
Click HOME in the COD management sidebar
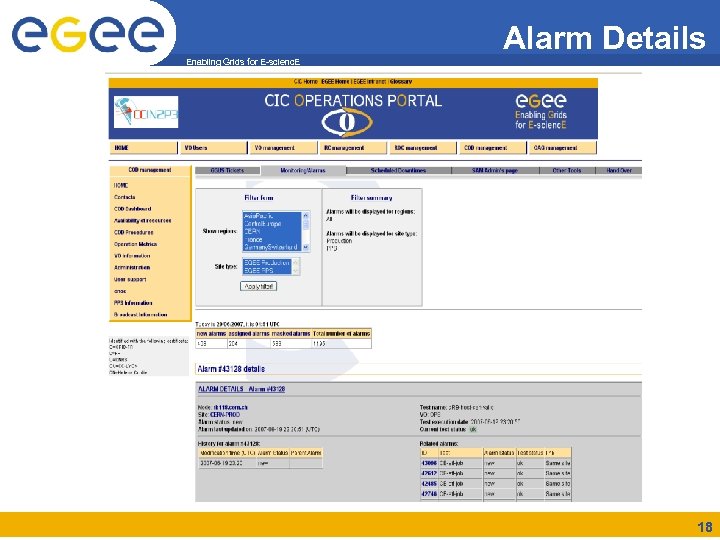click(121, 186)
